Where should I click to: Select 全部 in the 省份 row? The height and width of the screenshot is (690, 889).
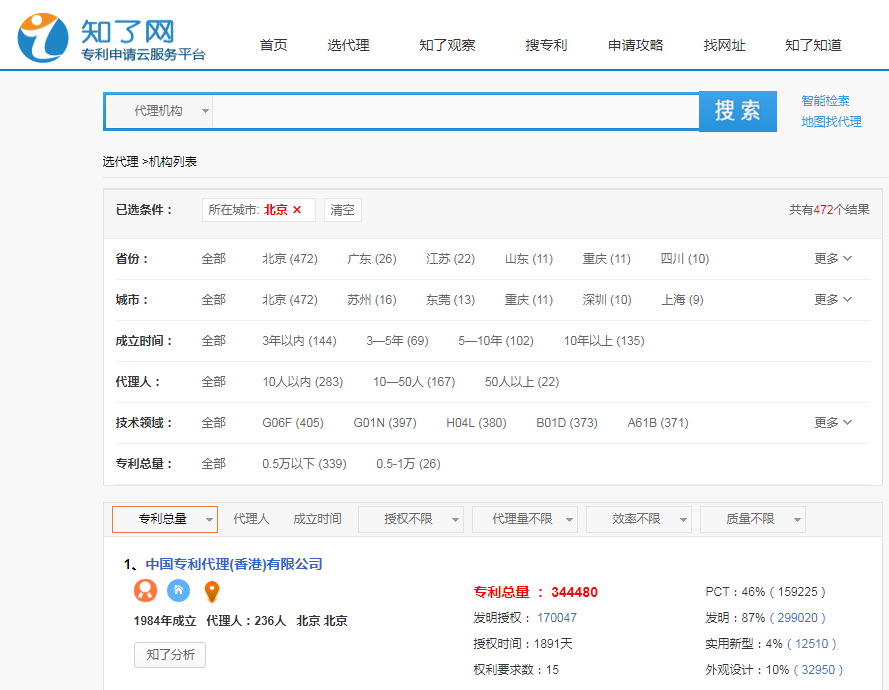[214, 259]
